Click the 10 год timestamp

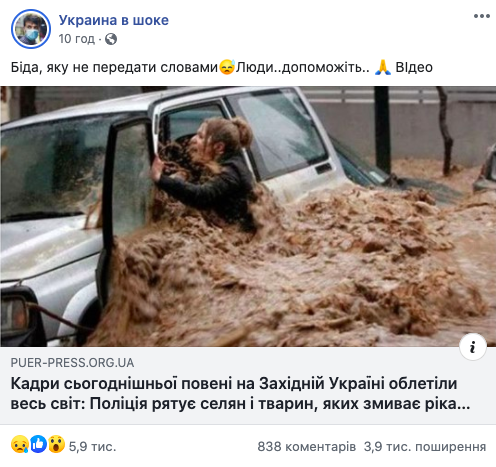[77, 39]
